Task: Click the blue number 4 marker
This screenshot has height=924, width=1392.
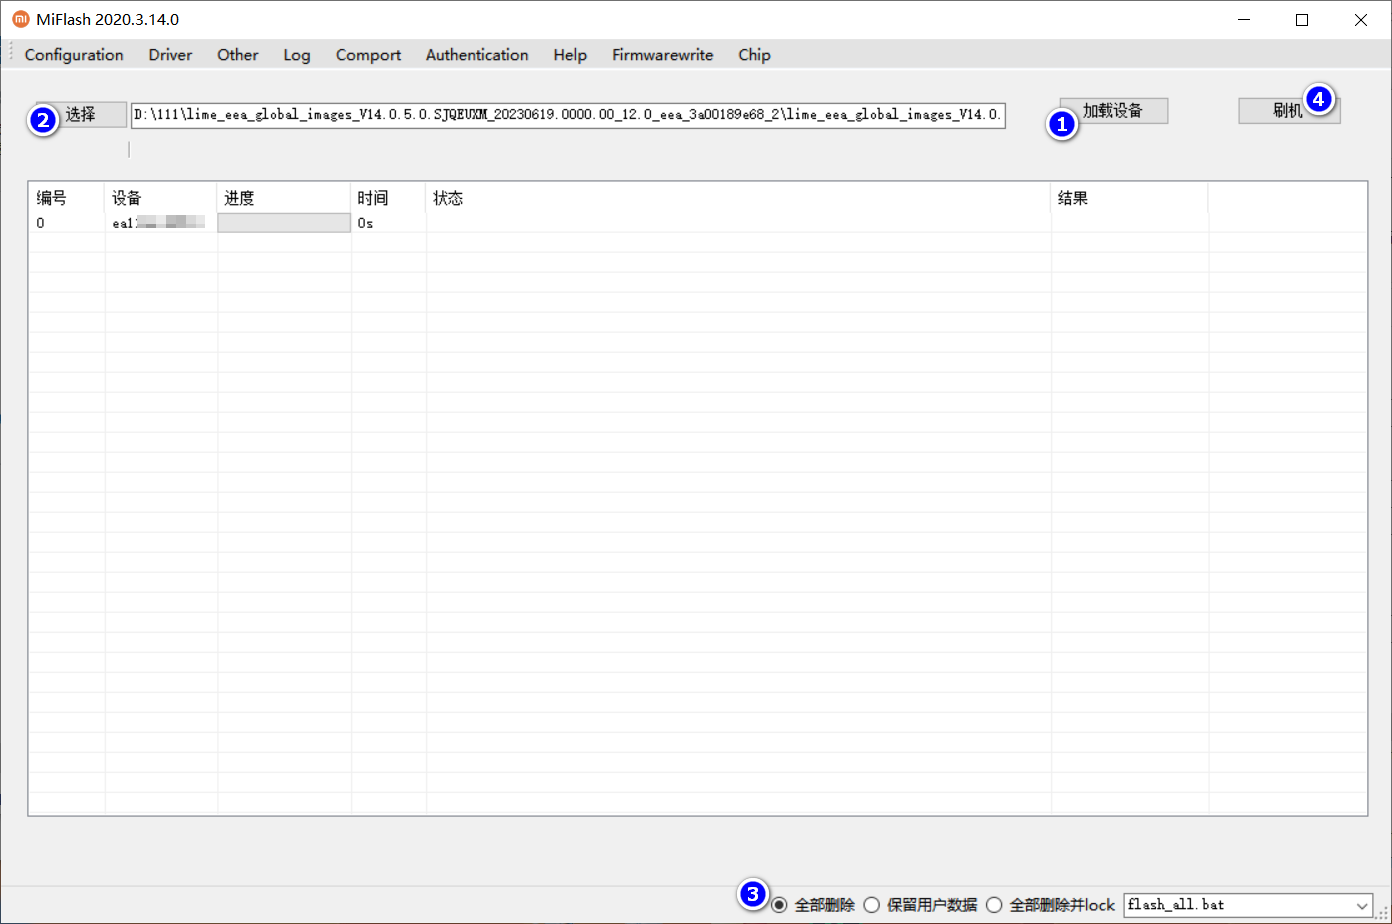Action: pos(1320,99)
